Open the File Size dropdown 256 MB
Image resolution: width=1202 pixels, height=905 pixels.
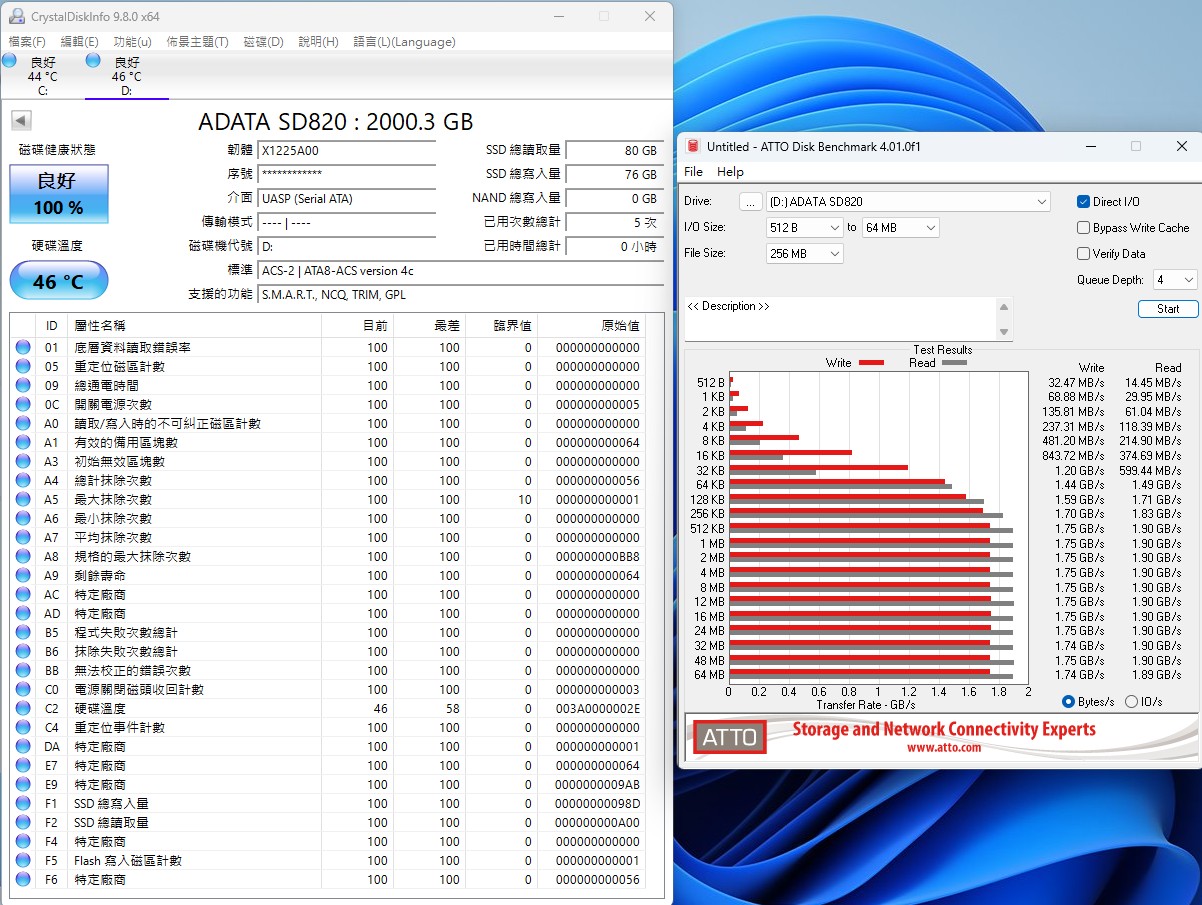tap(804, 253)
